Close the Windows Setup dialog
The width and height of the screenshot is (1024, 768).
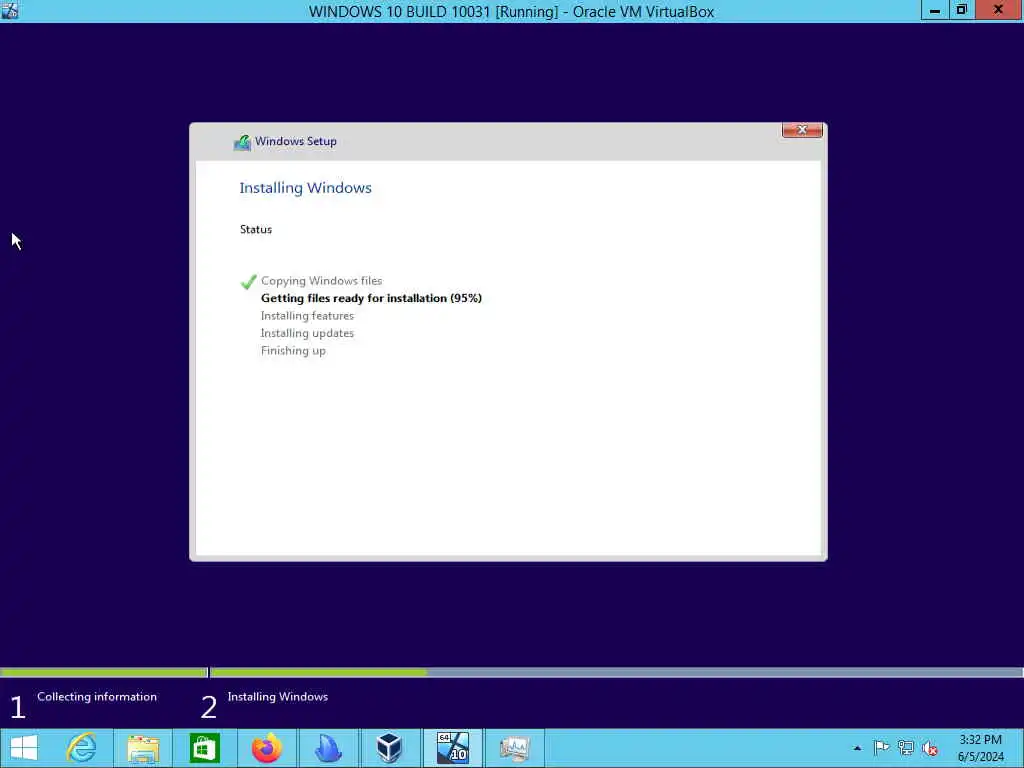[802, 130]
